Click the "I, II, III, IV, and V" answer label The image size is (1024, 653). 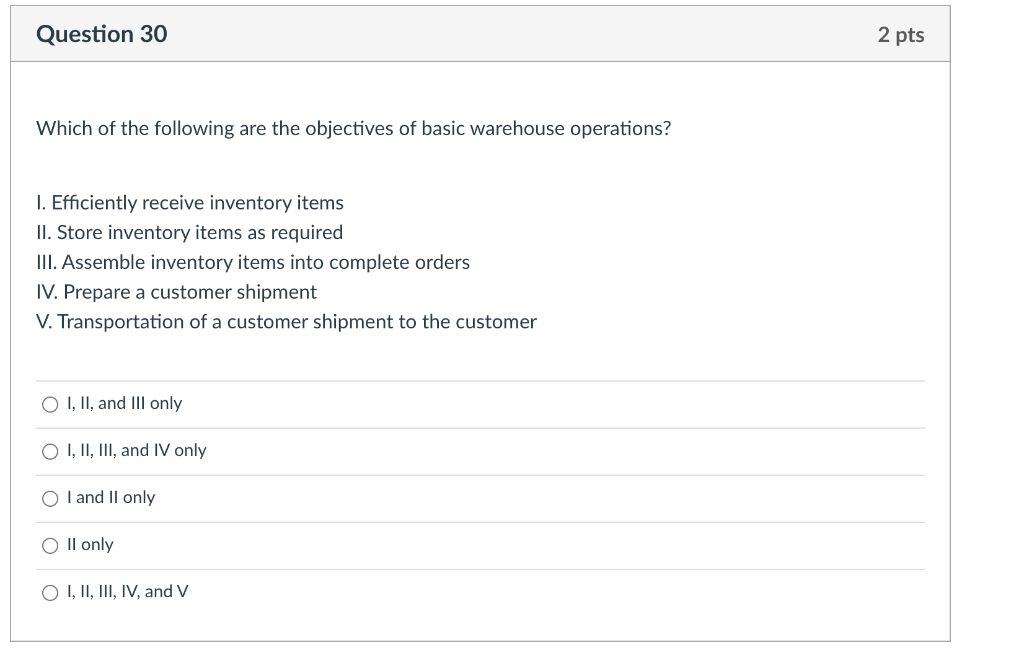pyautogui.click(x=127, y=592)
